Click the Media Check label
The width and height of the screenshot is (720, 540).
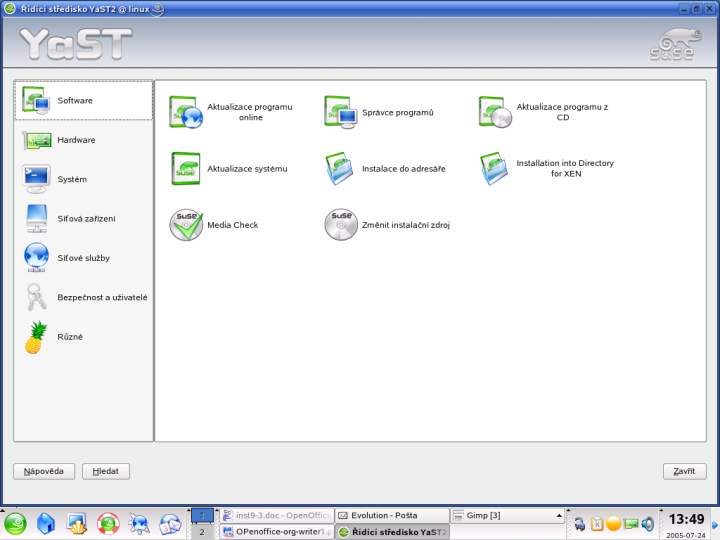(232, 225)
